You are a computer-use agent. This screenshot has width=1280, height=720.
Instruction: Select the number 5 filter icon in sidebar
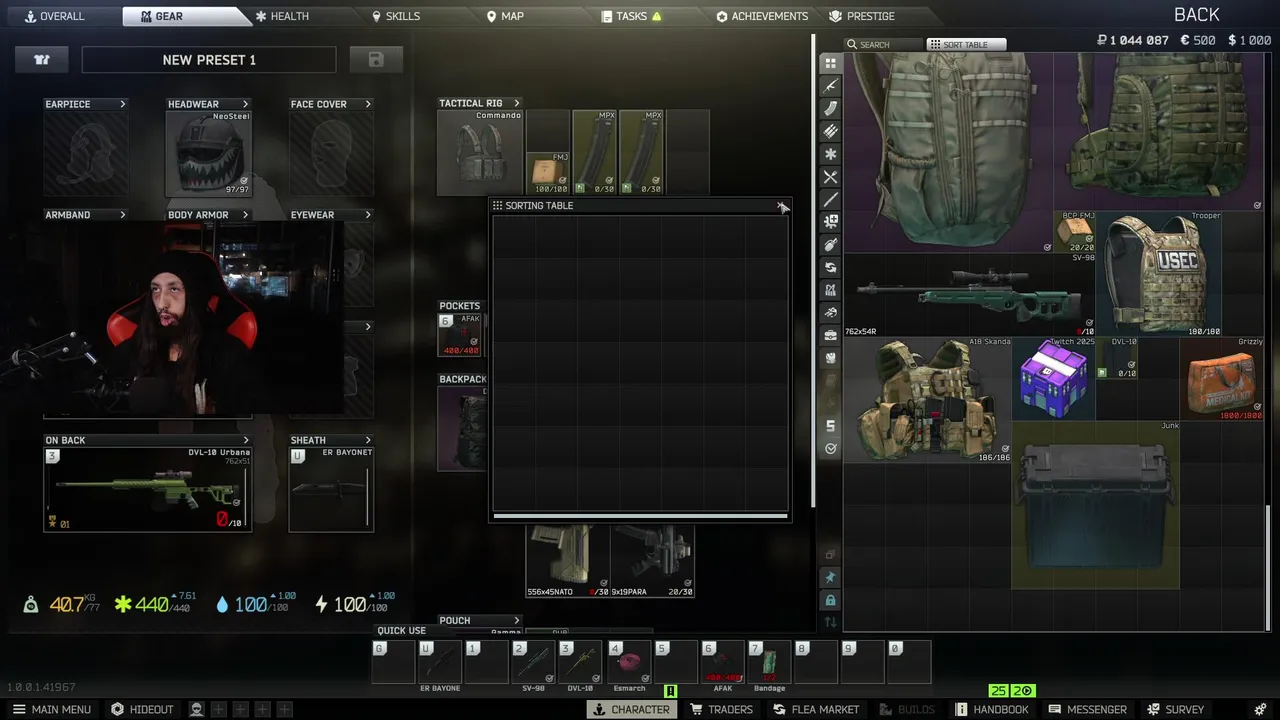[830, 426]
